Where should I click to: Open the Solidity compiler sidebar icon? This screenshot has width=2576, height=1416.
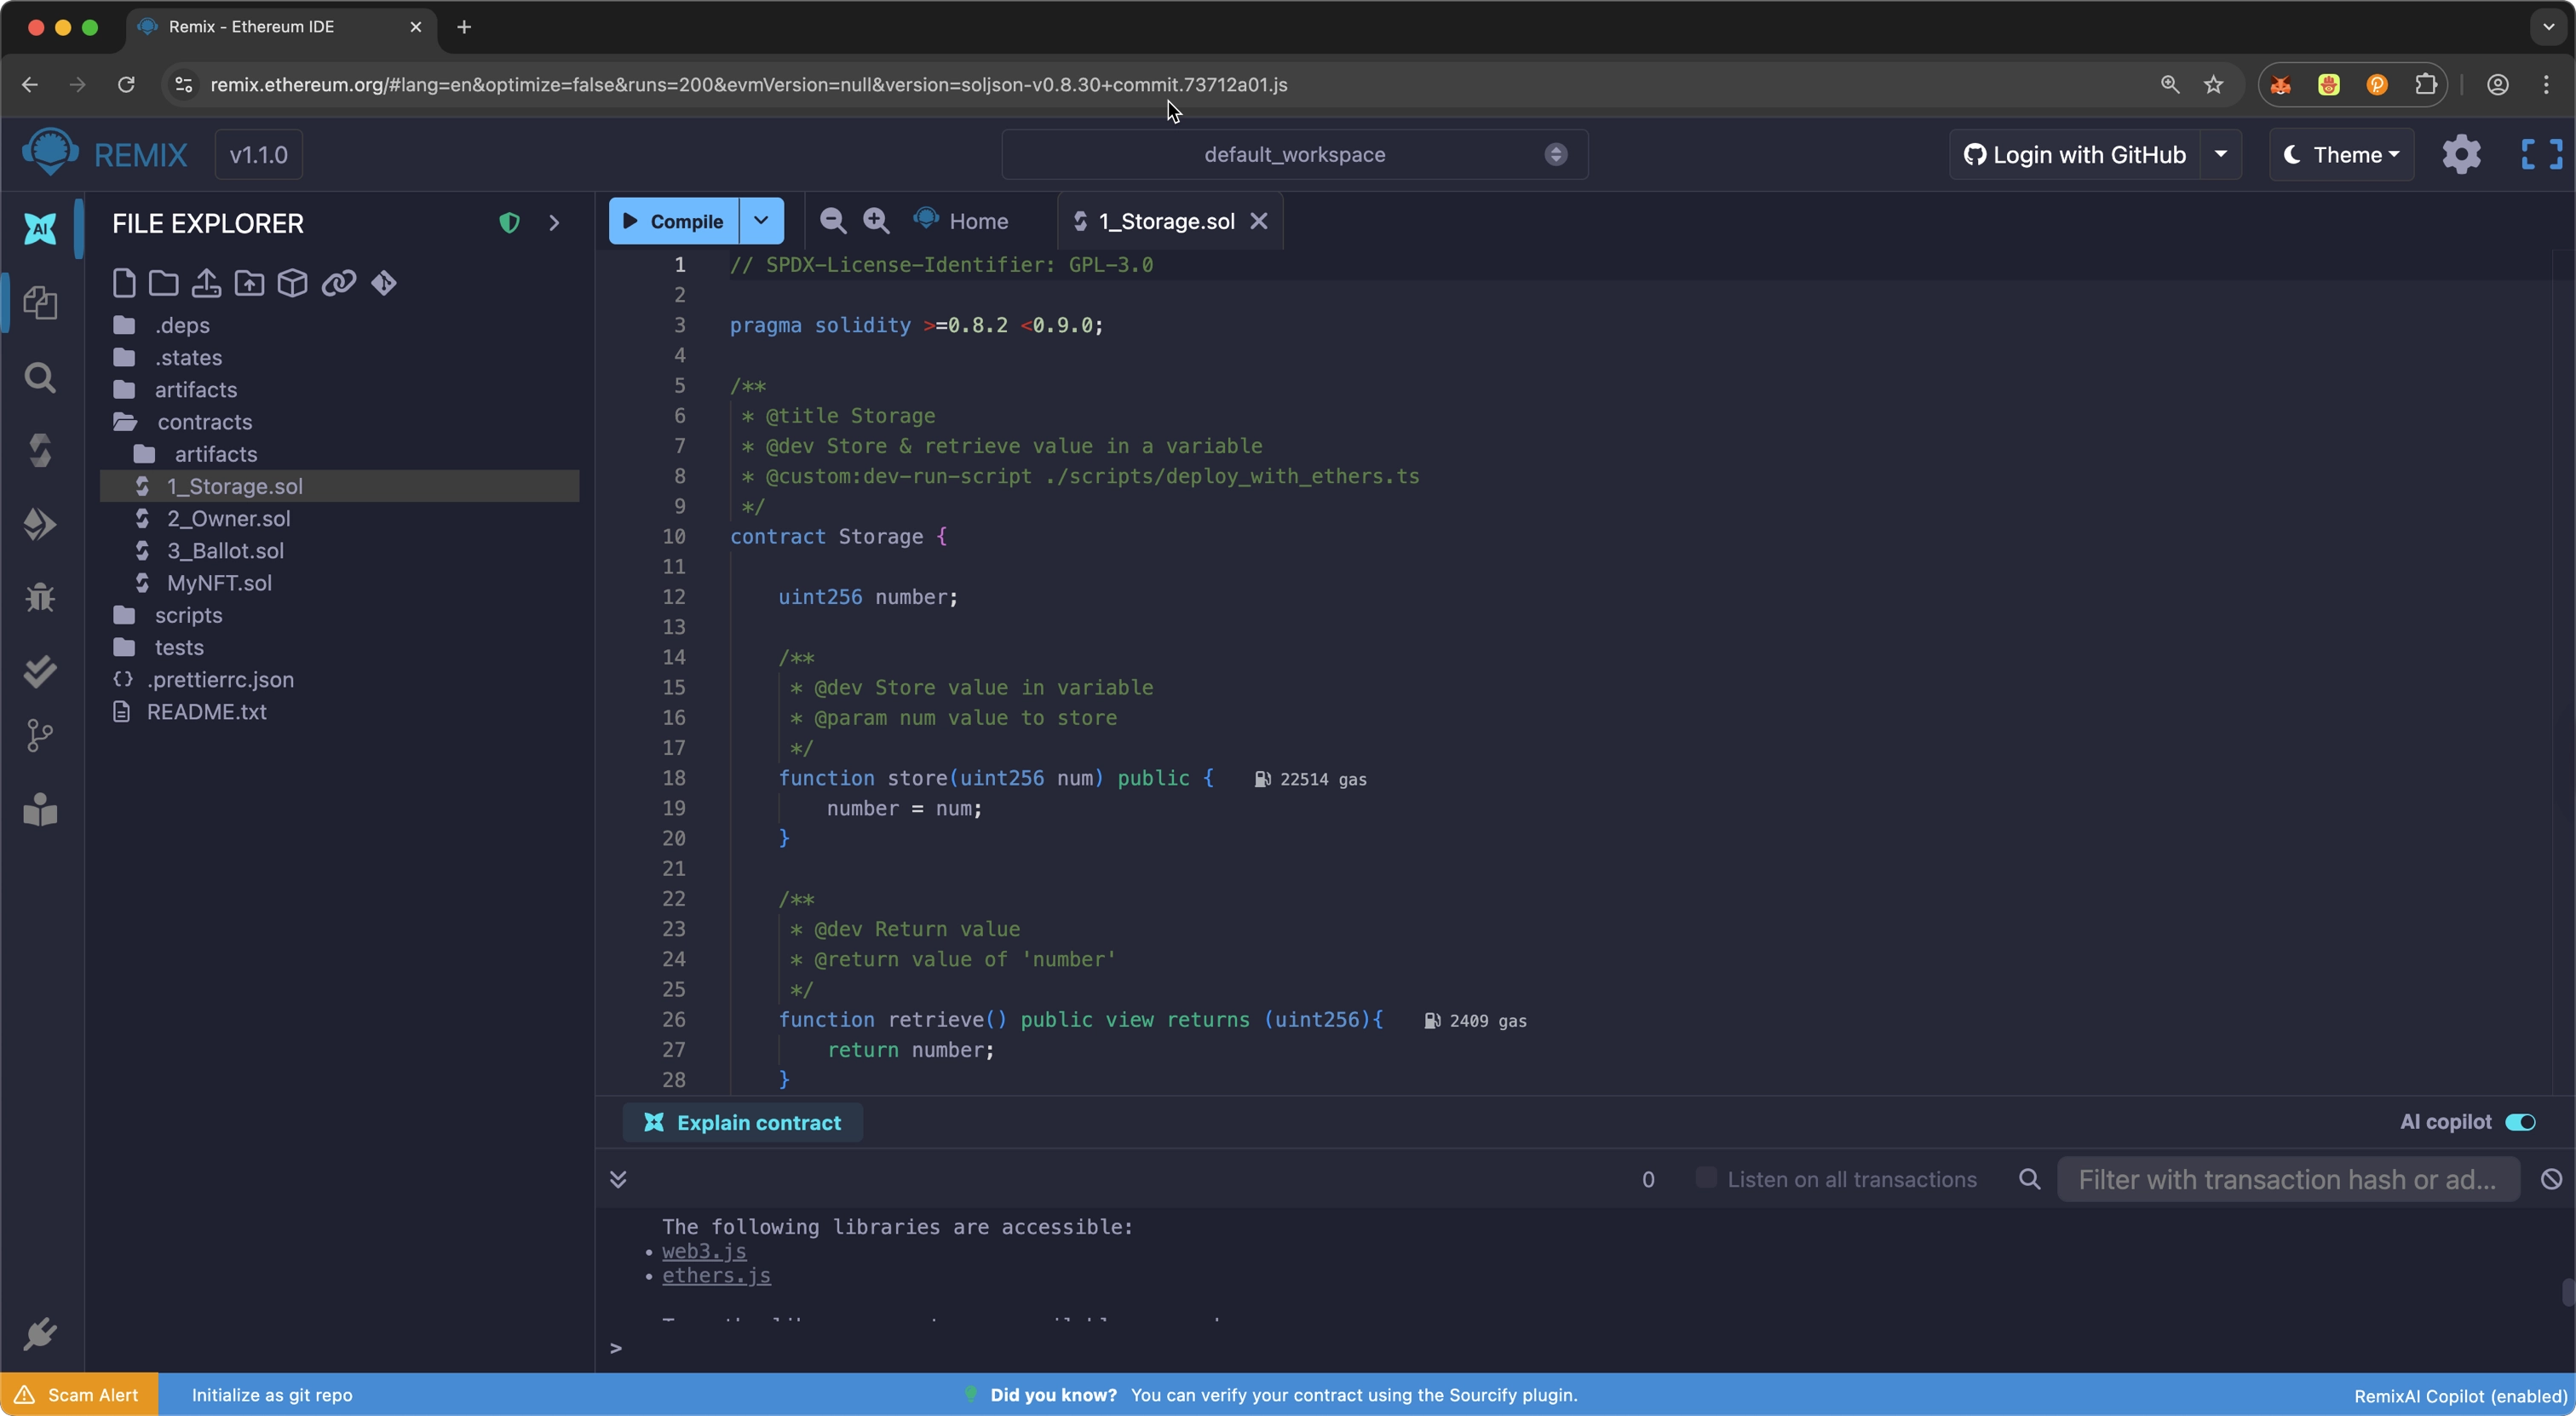[x=40, y=451]
